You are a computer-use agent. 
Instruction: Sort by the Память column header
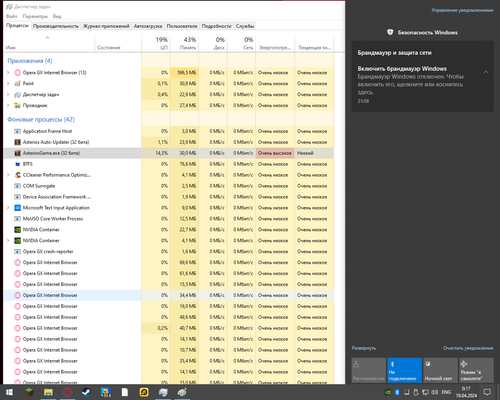click(184, 43)
